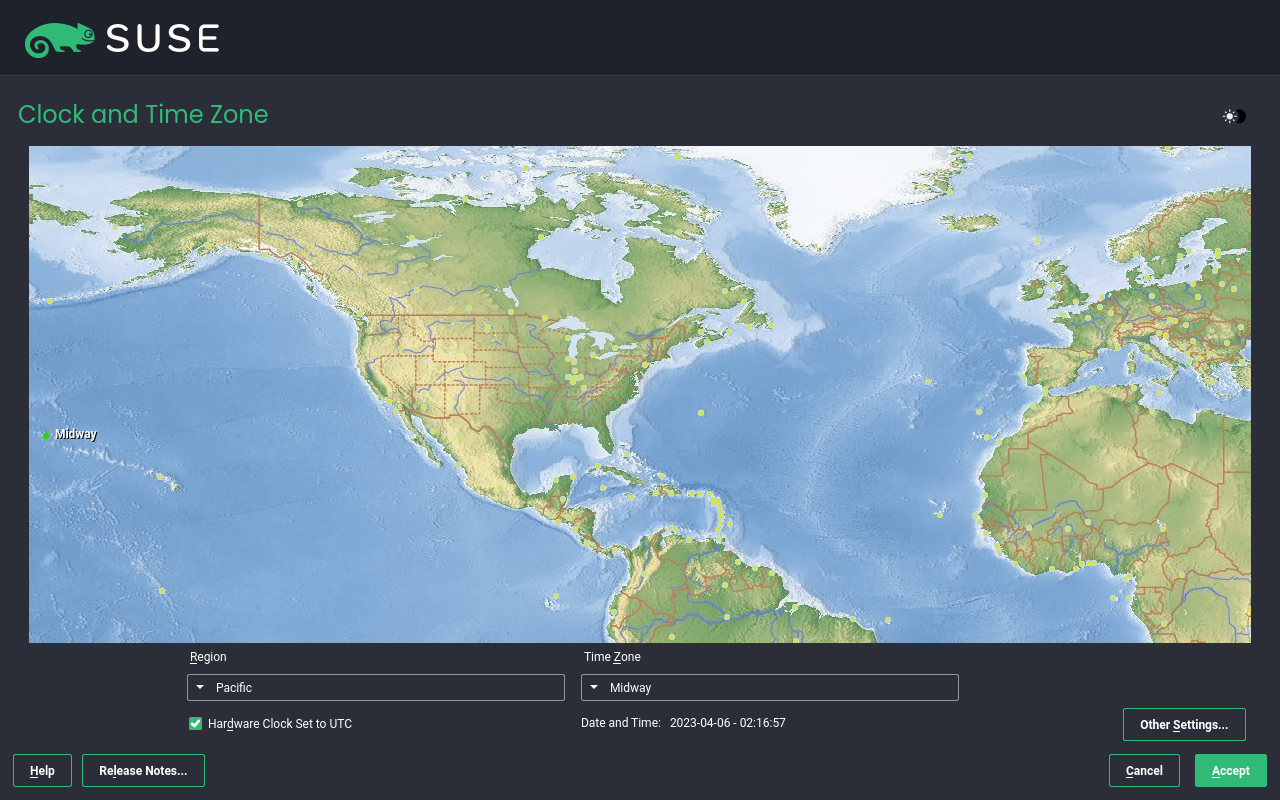Open Other Settings dialog
The width and height of the screenshot is (1280, 800).
point(1184,725)
